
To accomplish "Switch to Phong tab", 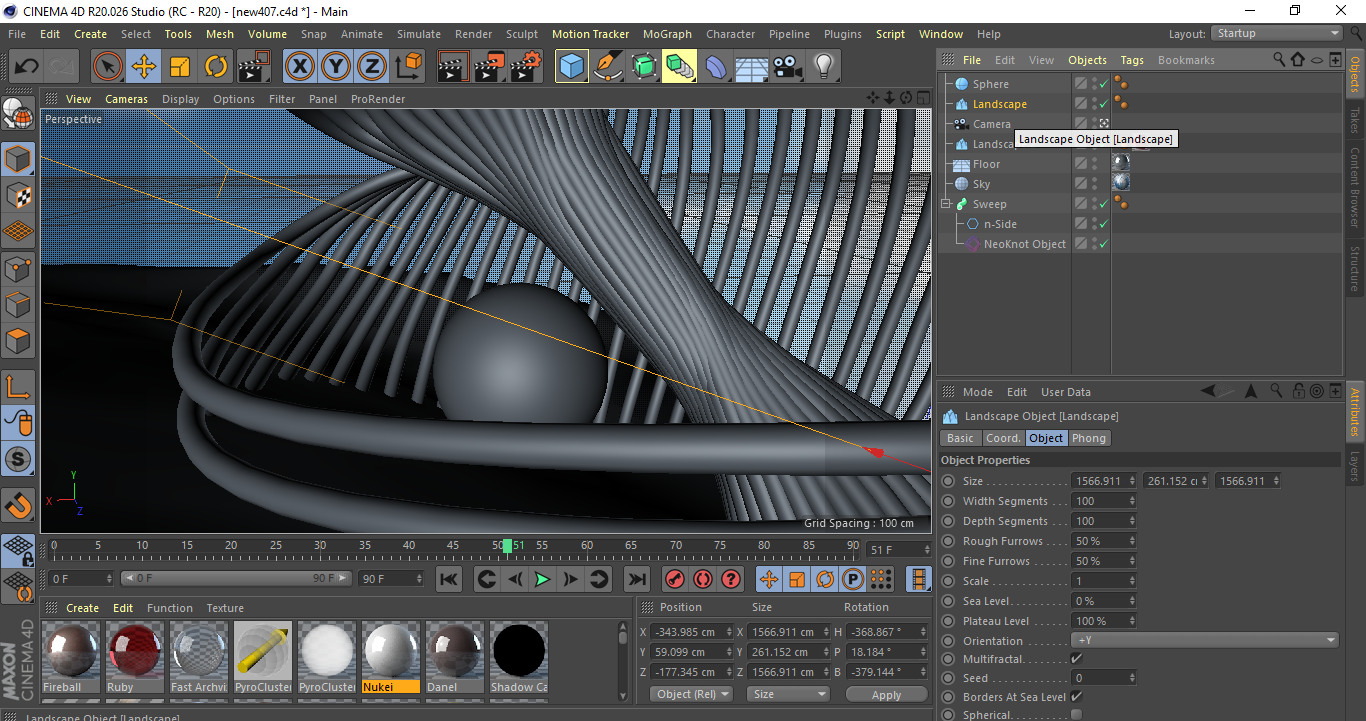I will tap(1089, 438).
